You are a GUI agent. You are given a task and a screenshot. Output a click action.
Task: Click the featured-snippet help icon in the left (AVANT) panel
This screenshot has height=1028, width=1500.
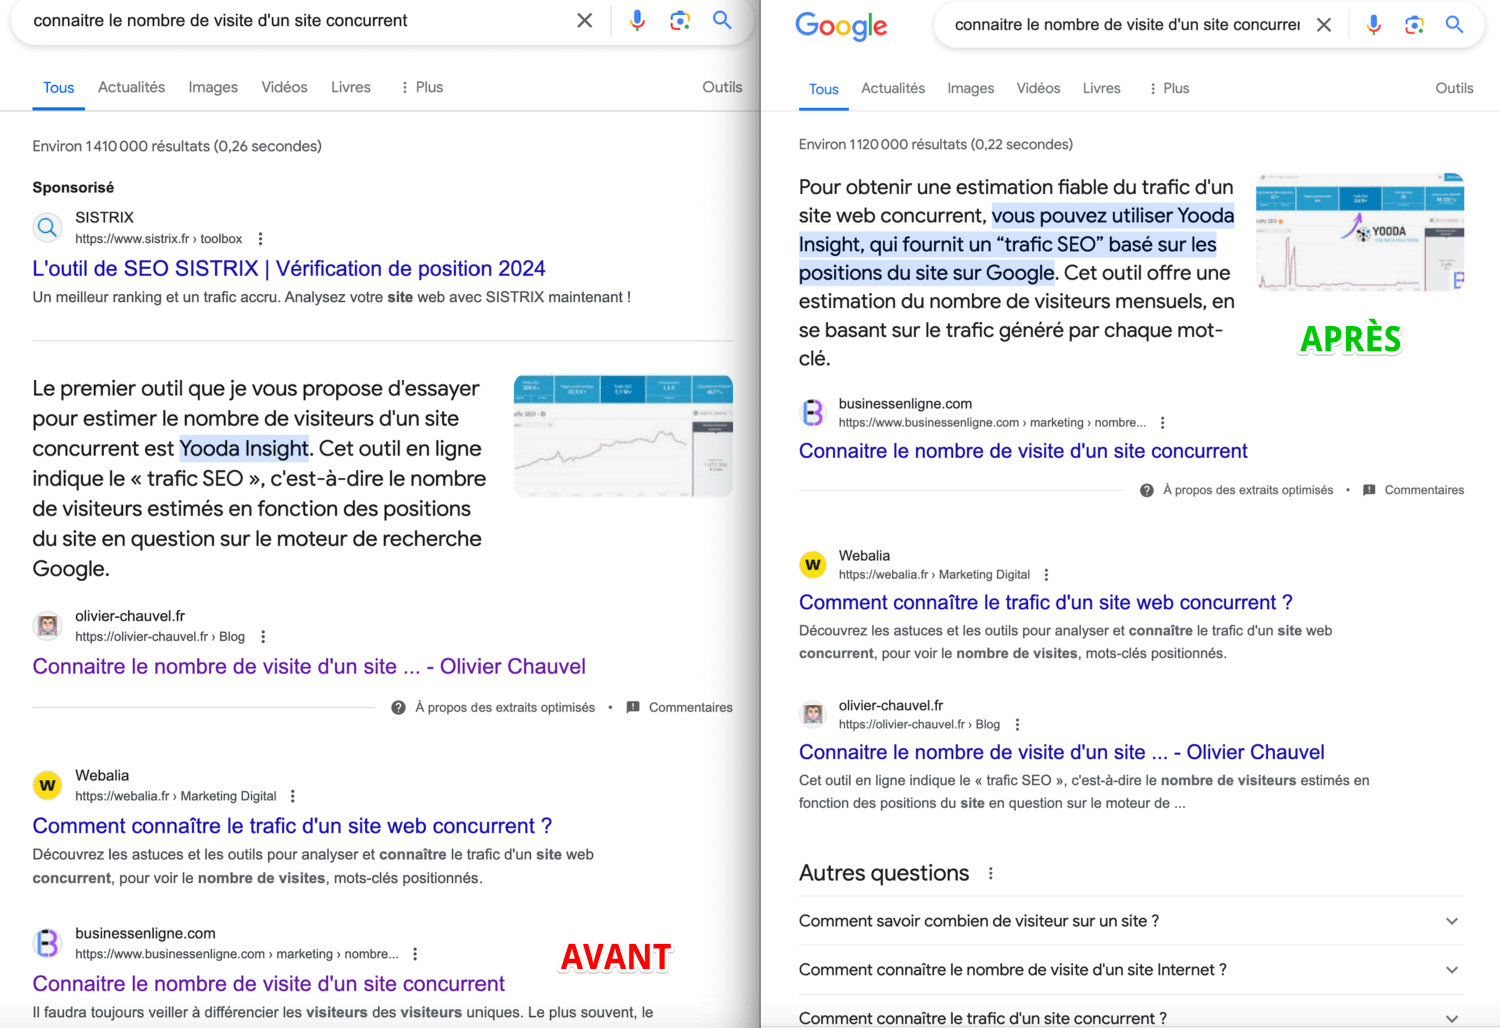point(398,707)
